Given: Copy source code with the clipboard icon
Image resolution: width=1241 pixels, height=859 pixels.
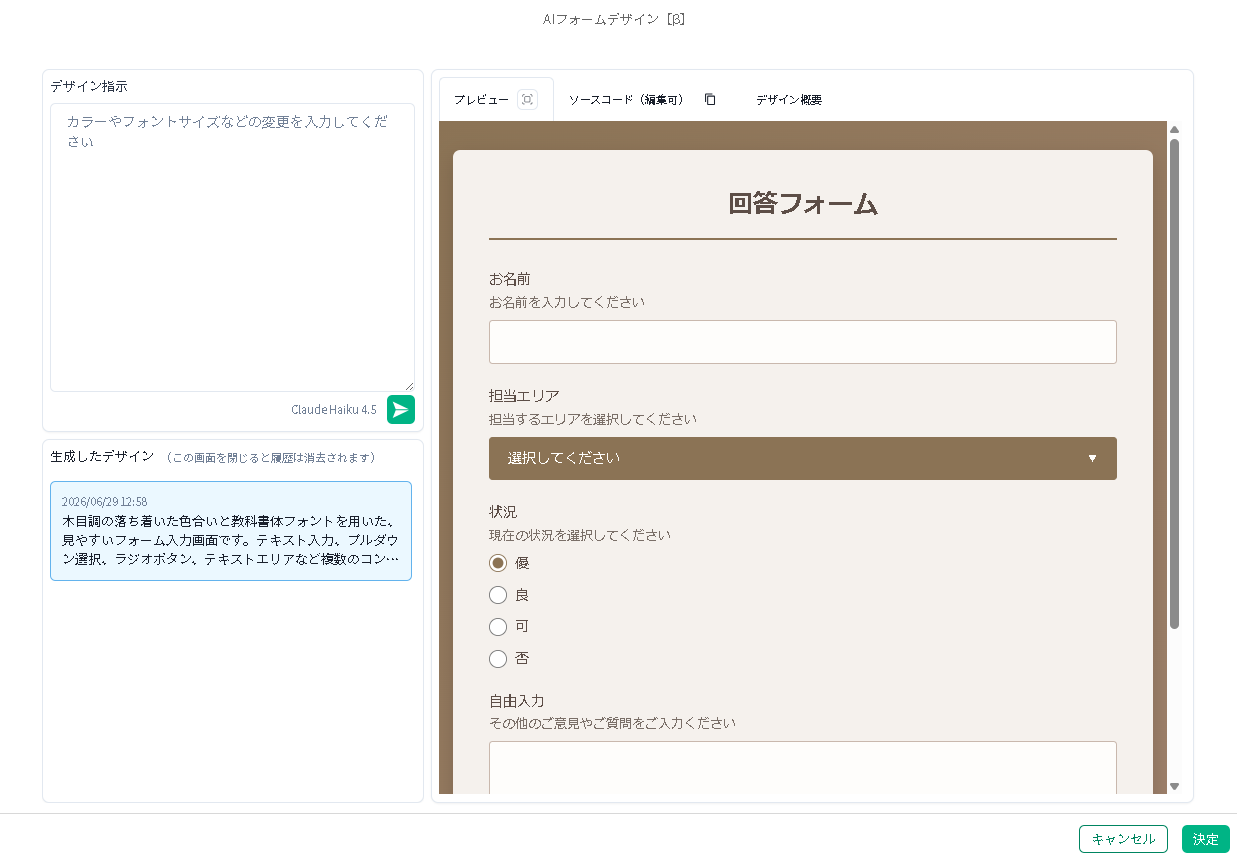Looking at the screenshot, I should [x=710, y=100].
